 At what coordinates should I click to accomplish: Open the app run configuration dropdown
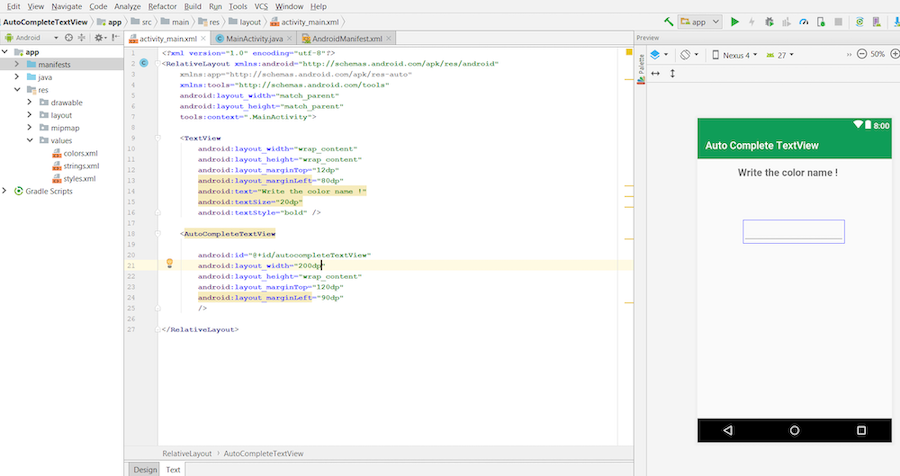(x=699, y=21)
